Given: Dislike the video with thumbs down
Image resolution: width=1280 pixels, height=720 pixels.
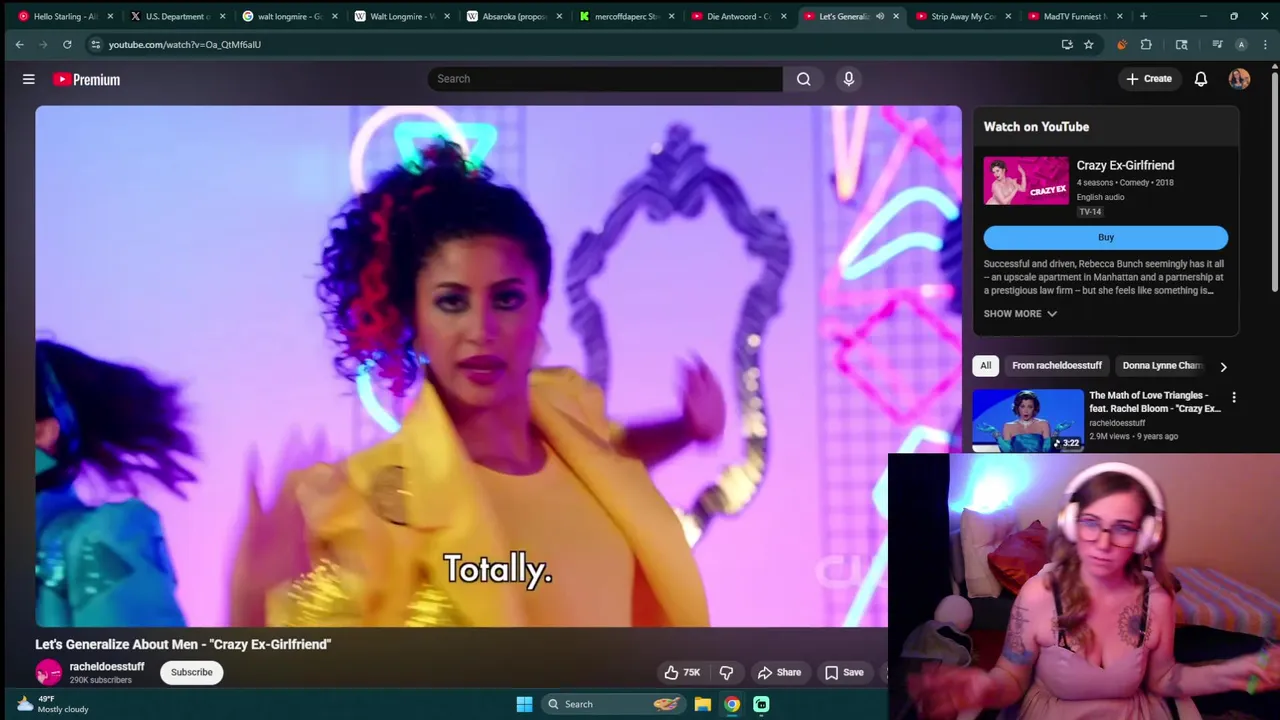Looking at the screenshot, I should click(x=727, y=672).
